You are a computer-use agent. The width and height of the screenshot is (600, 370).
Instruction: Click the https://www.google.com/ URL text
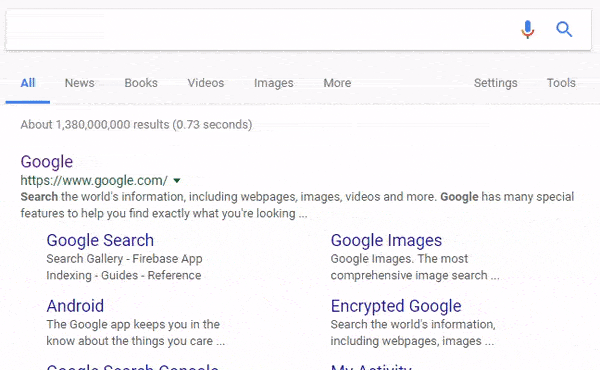pyautogui.click(x=94, y=181)
